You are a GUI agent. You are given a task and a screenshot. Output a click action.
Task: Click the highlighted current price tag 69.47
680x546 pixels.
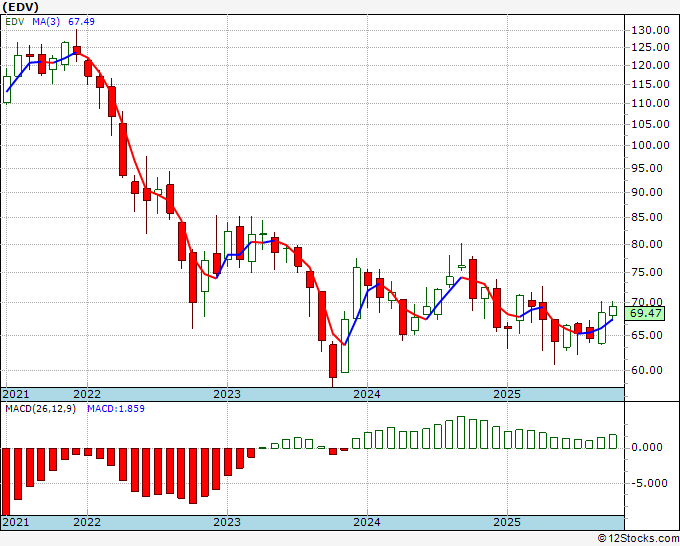[x=645, y=313]
